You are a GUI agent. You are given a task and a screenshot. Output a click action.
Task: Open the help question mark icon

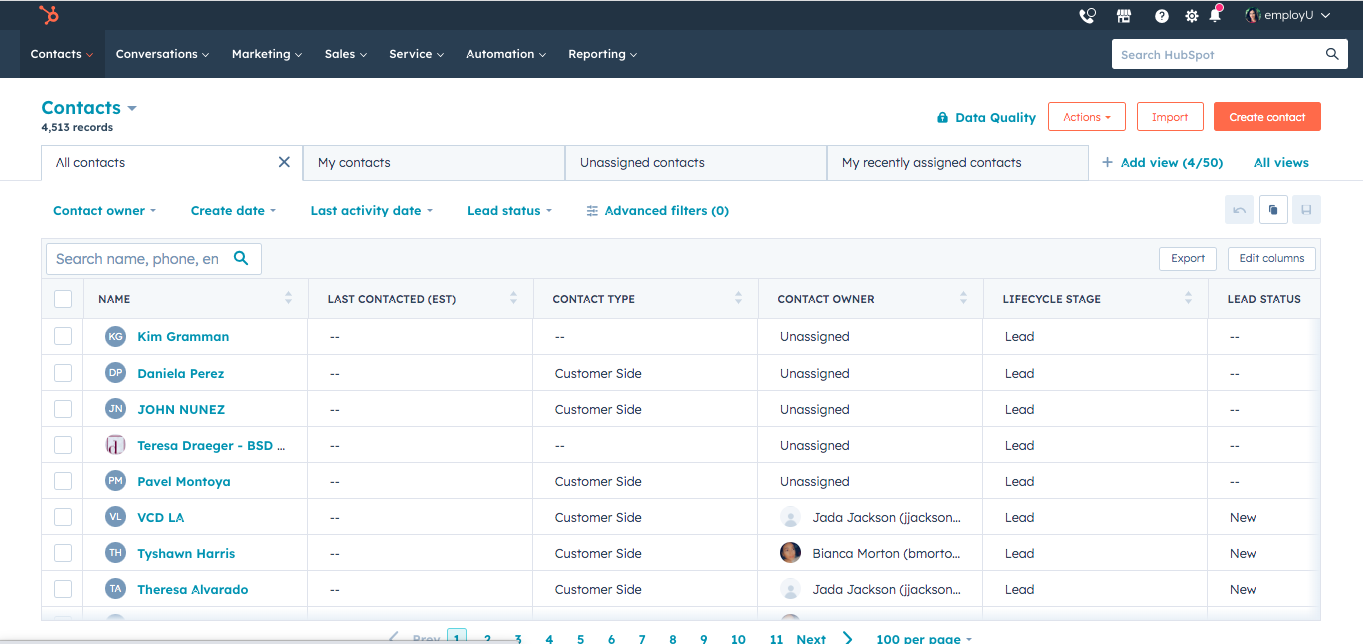point(1161,16)
